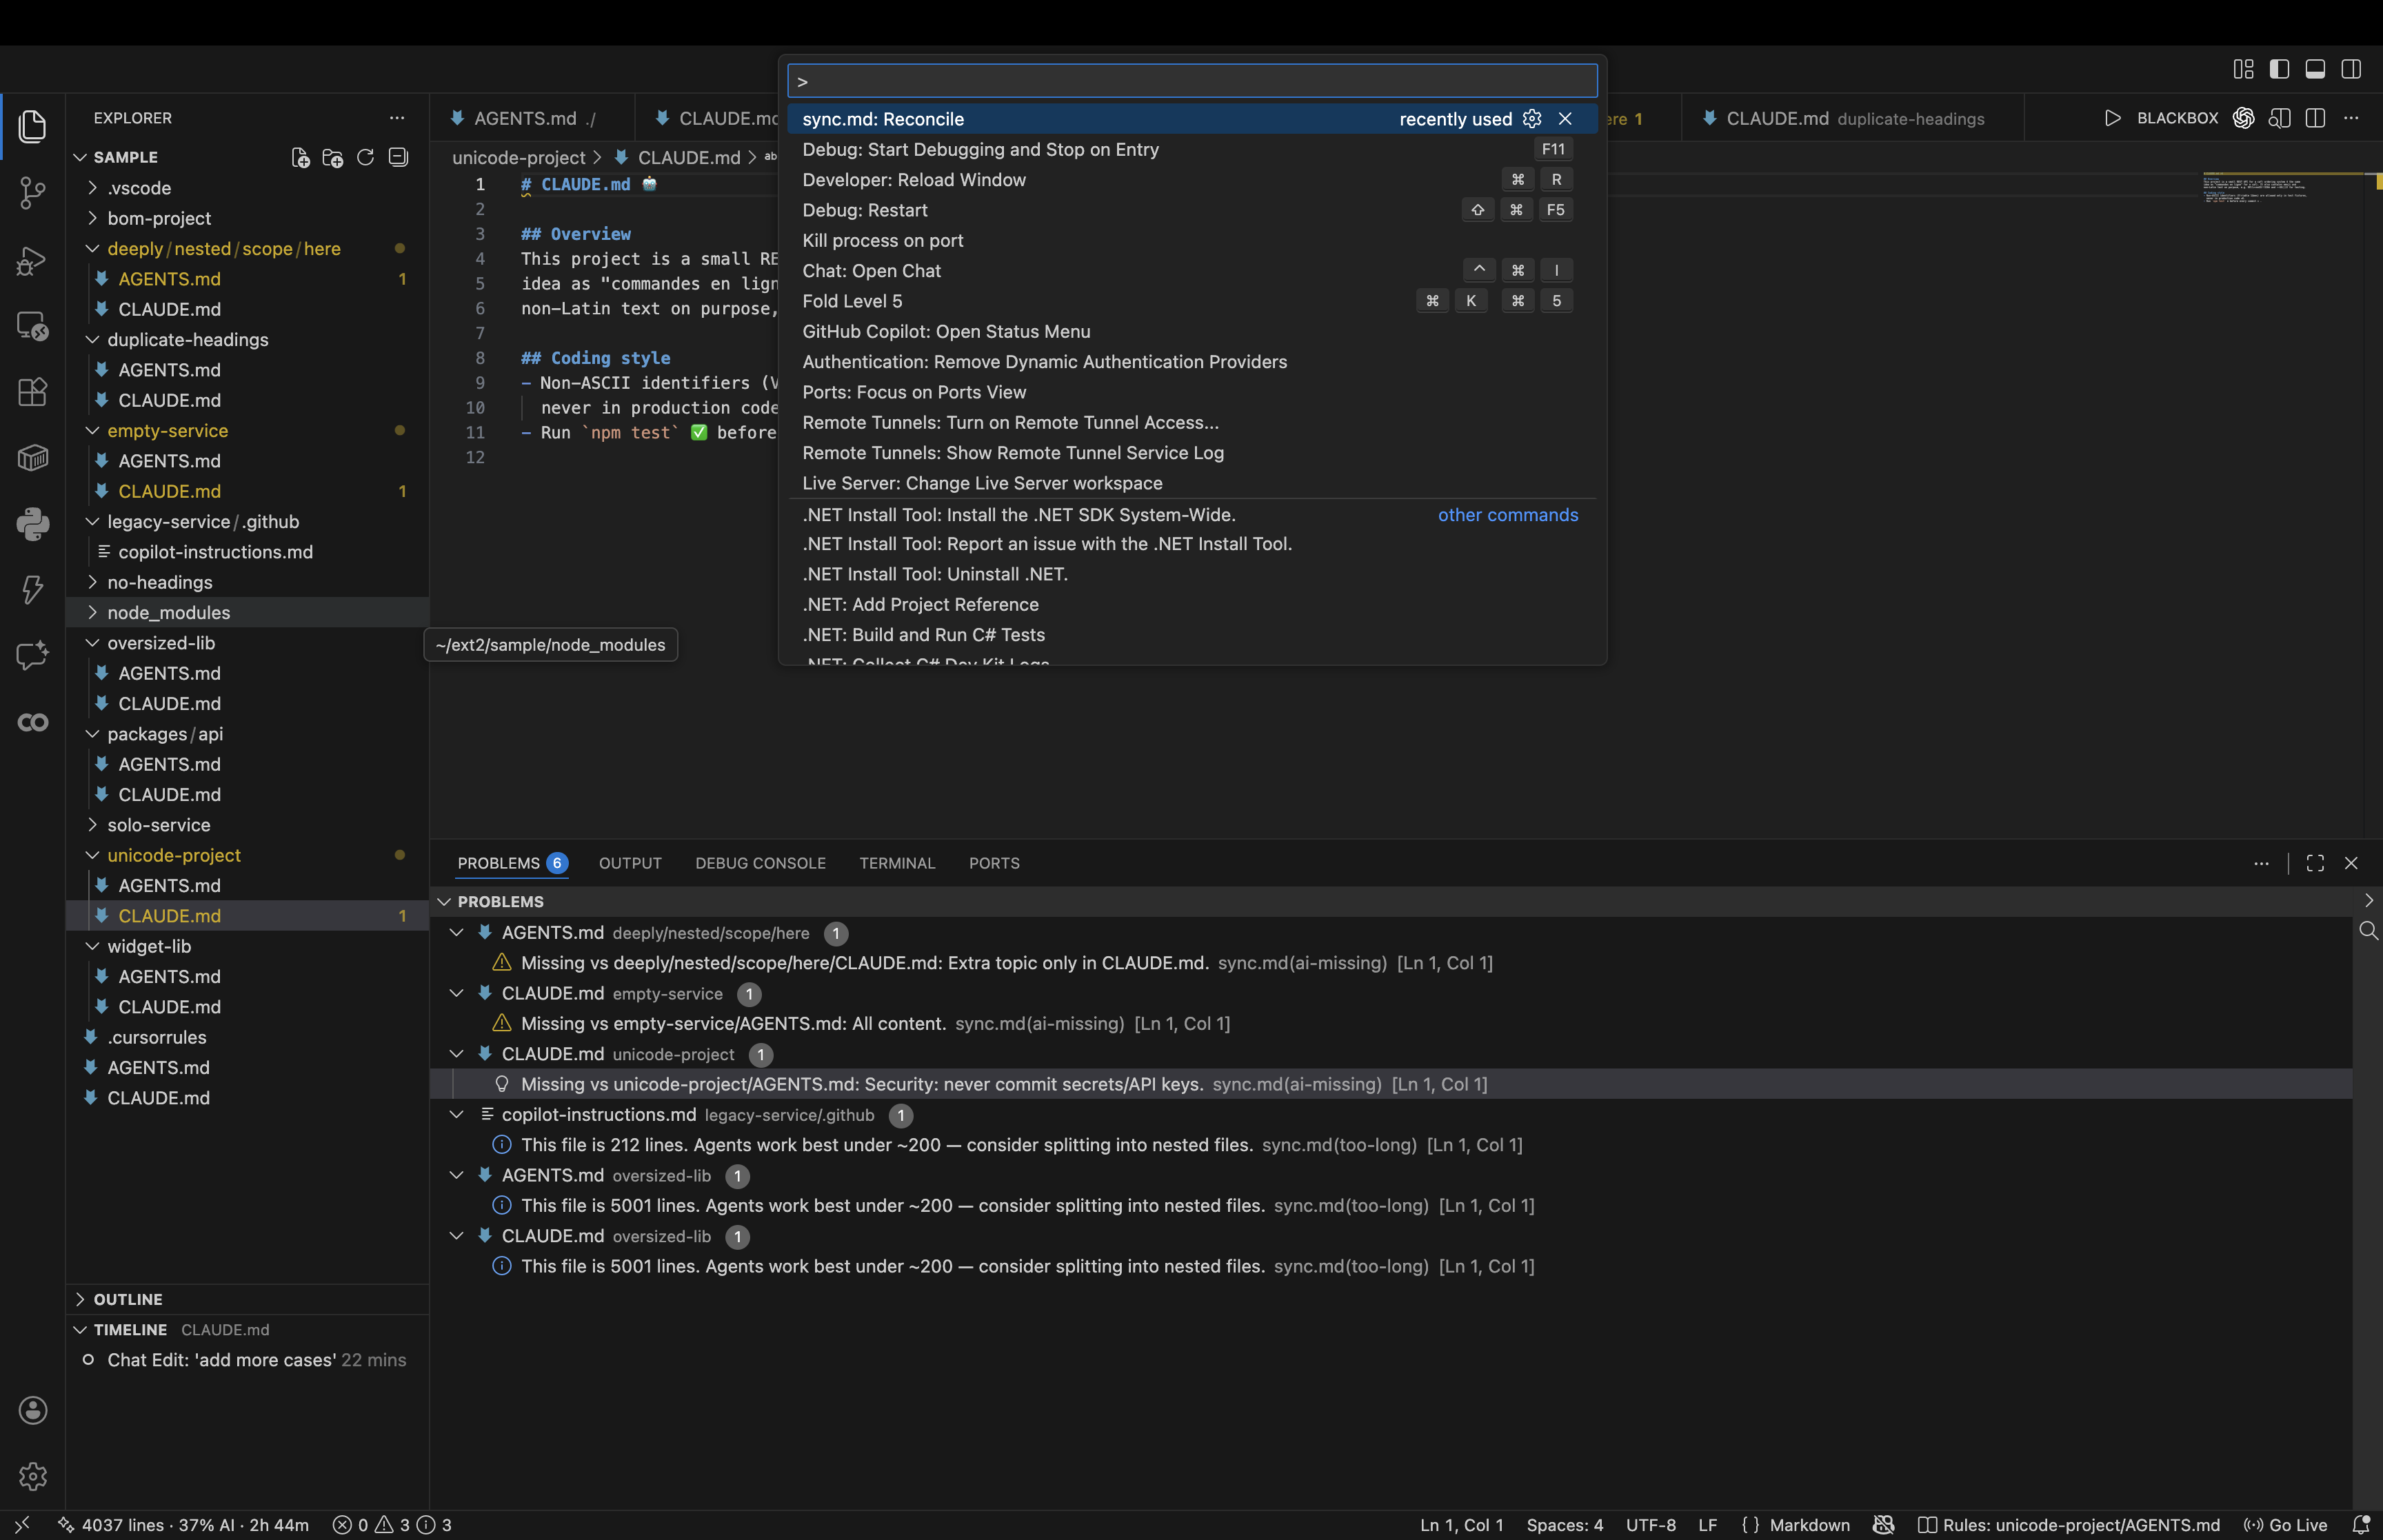Viewport: 2383px width, 1540px height.
Task: Open the Run and Debug view
Action: [33, 261]
